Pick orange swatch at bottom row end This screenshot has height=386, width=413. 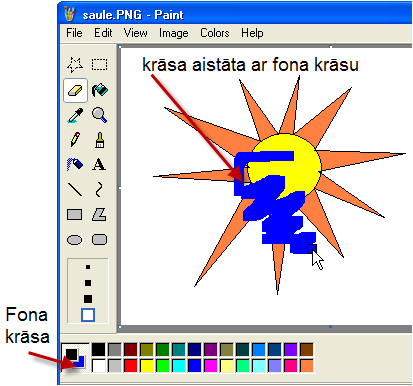[307, 366]
